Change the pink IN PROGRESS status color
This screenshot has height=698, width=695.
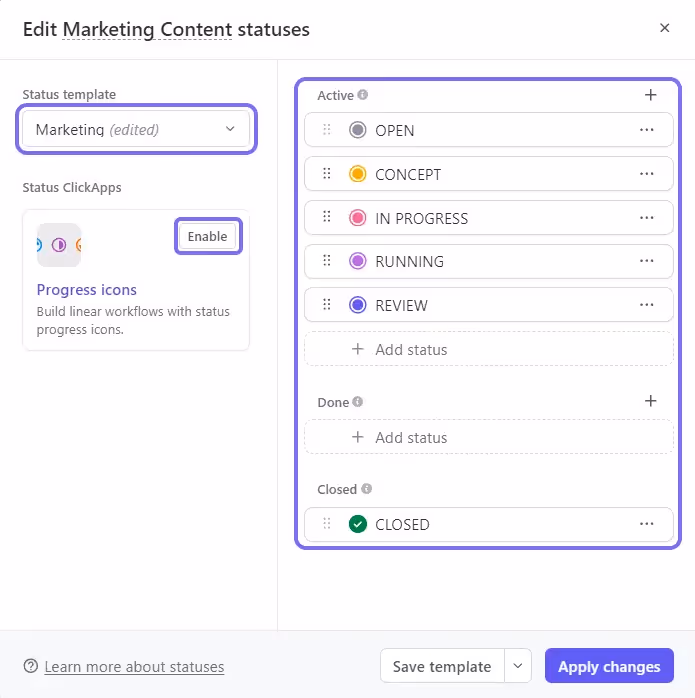[358, 218]
